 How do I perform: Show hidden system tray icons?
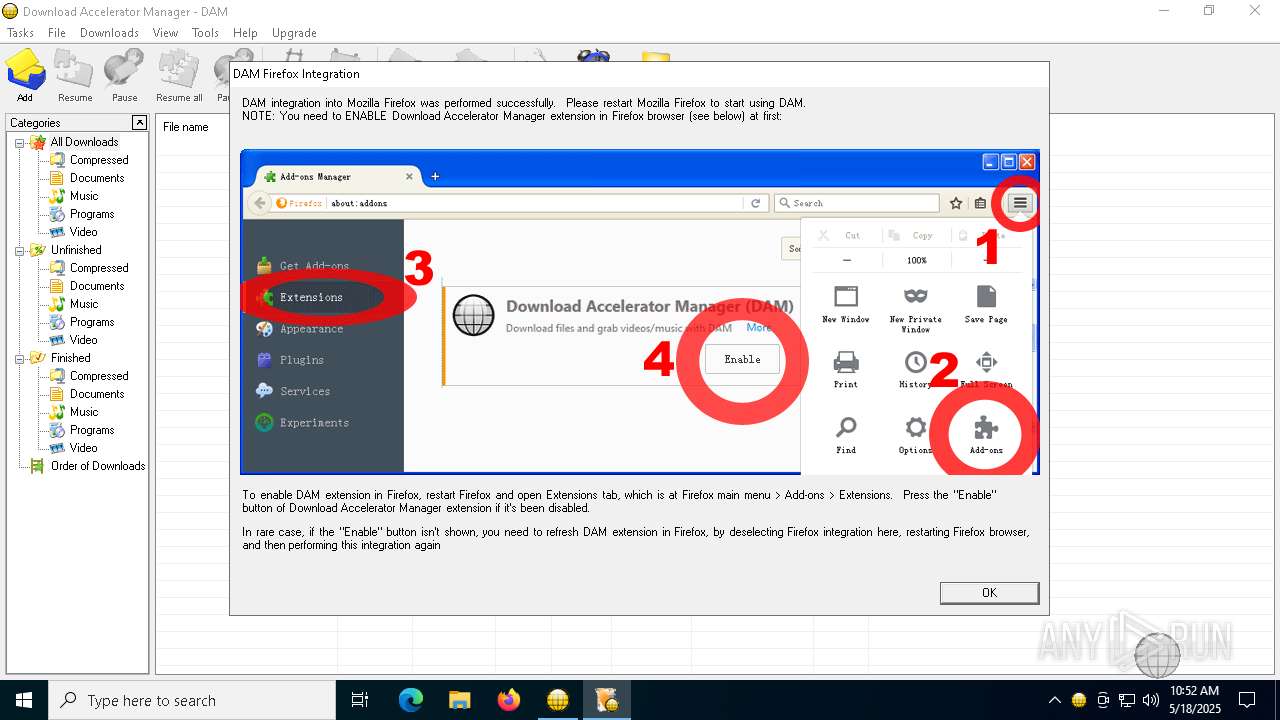[1054, 700]
